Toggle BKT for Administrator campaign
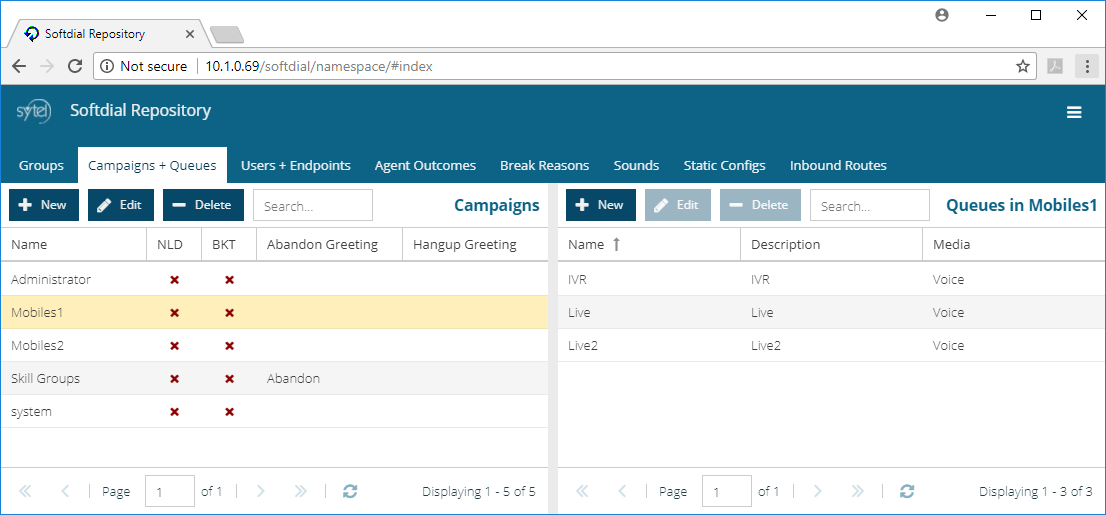This screenshot has width=1106, height=515. point(229,279)
